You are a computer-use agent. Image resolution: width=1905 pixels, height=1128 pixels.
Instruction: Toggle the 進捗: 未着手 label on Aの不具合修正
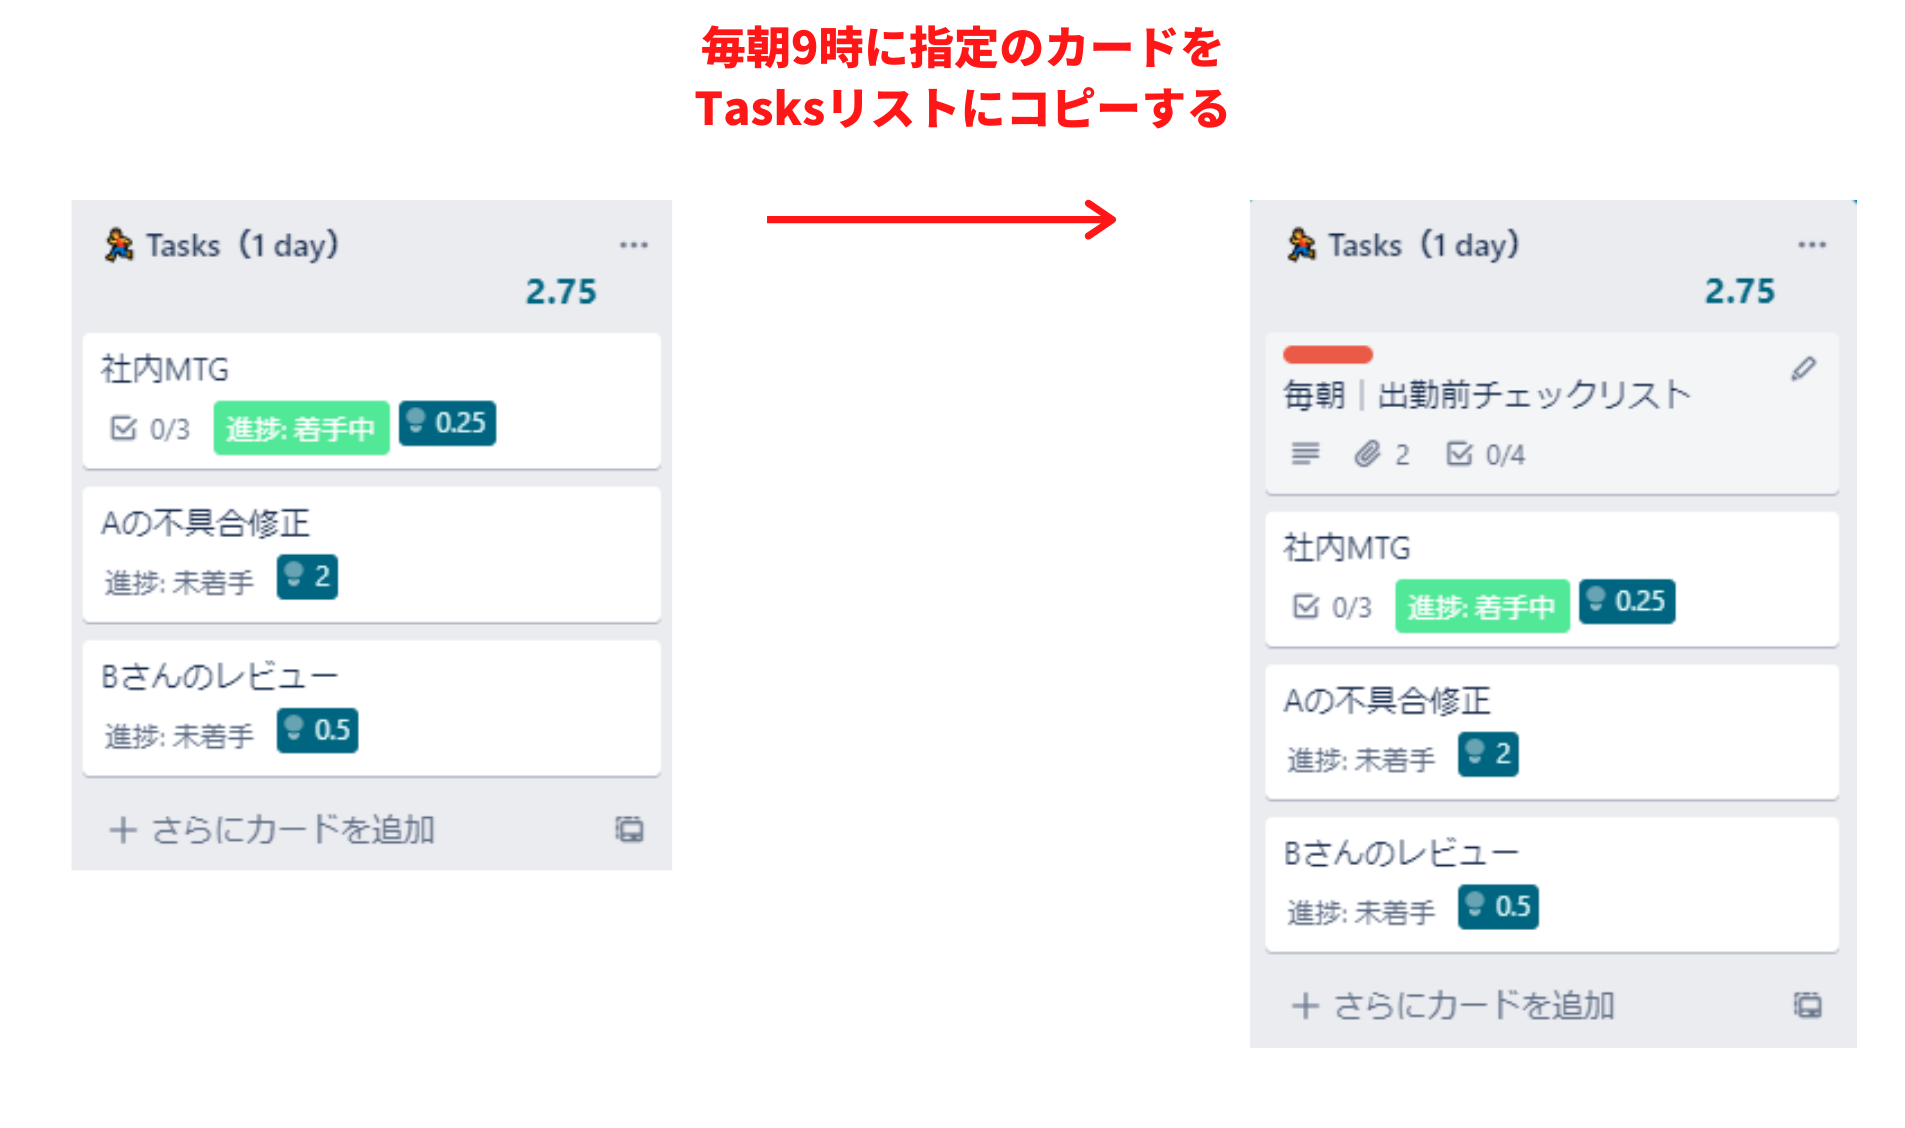177,580
